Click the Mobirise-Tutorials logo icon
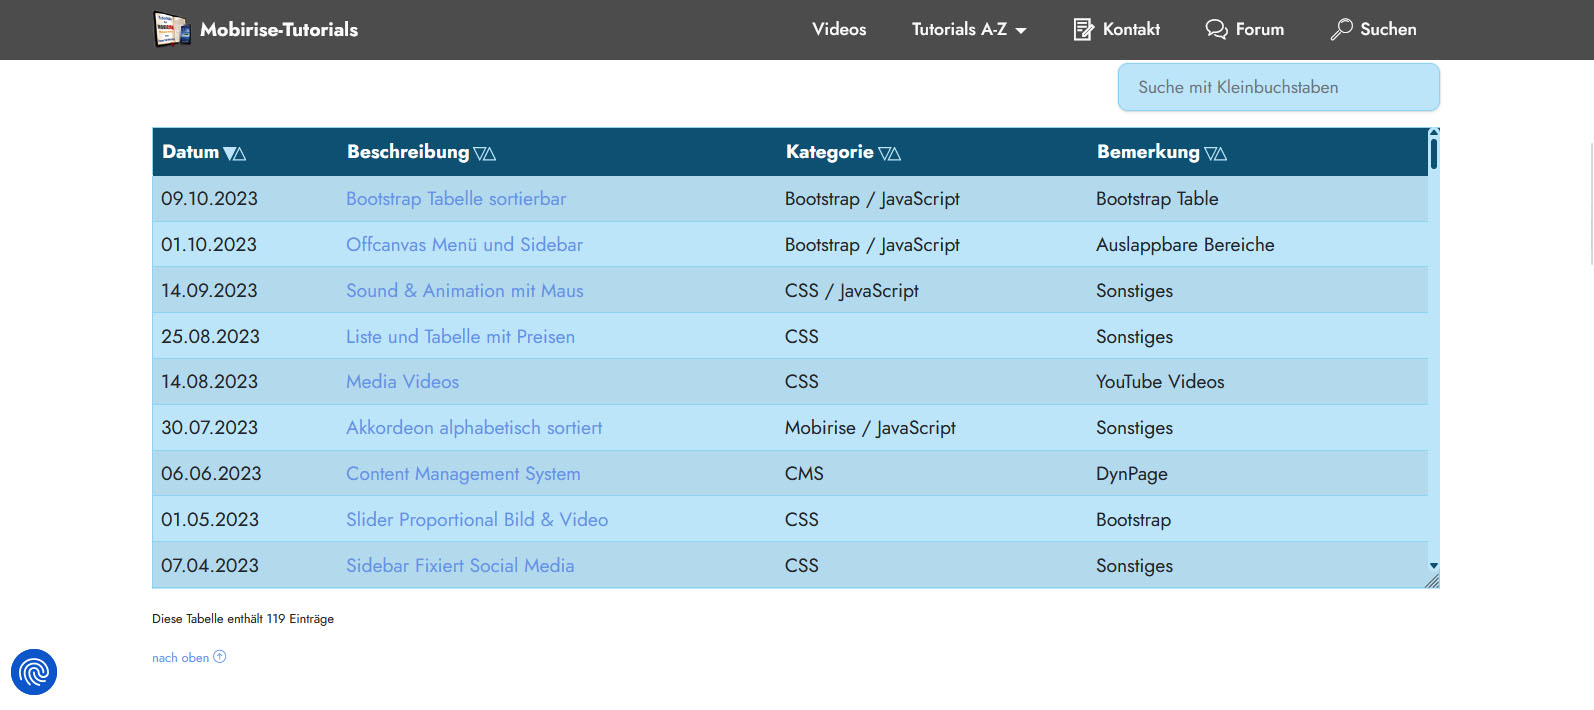The height and width of the screenshot is (710, 1594). (171, 29)
